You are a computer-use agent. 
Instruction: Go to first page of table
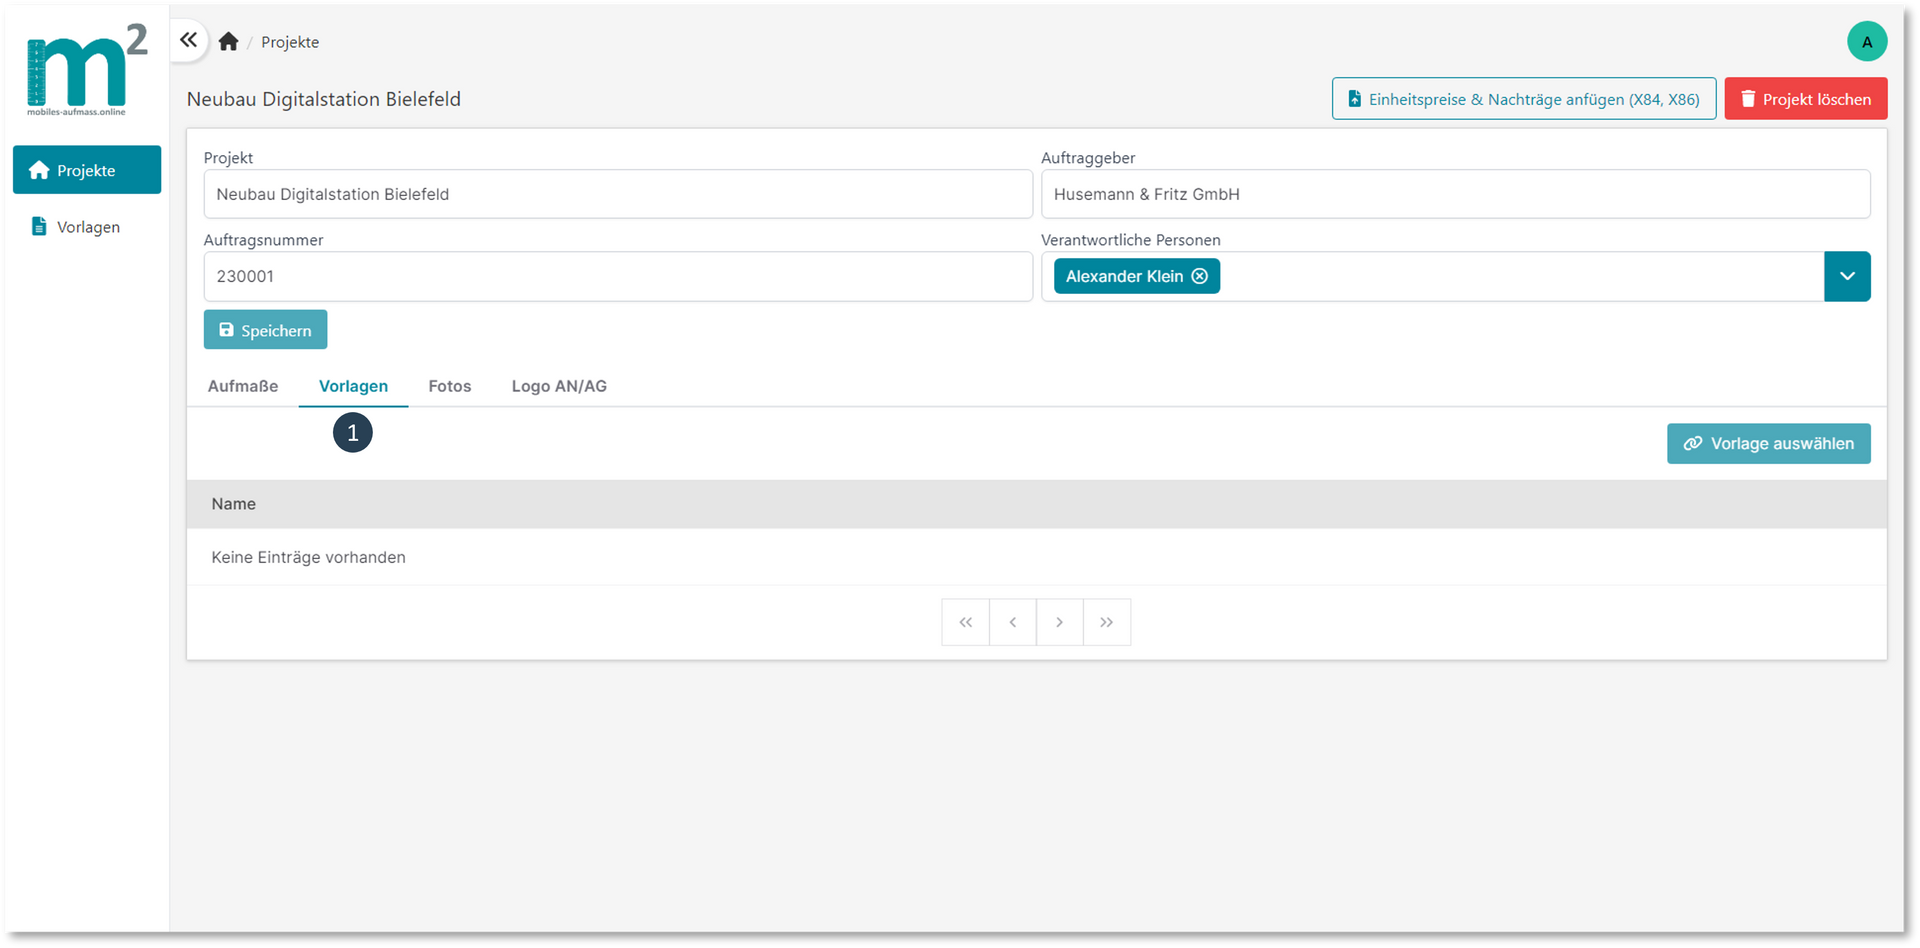(966, 622)
